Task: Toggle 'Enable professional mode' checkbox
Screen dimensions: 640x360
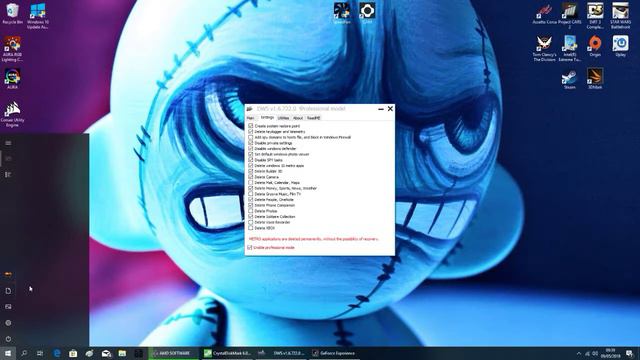Action: coord(250,248)
